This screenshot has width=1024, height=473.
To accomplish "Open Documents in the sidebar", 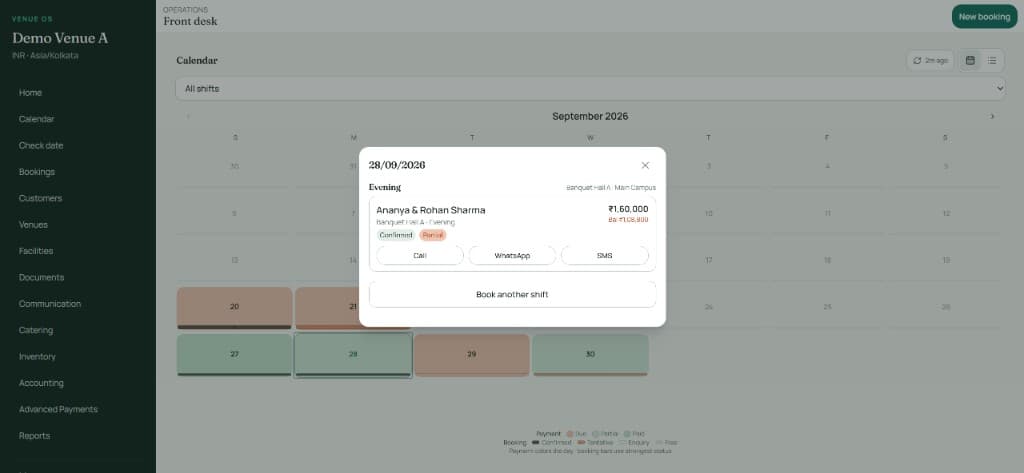I will (41, 278).
